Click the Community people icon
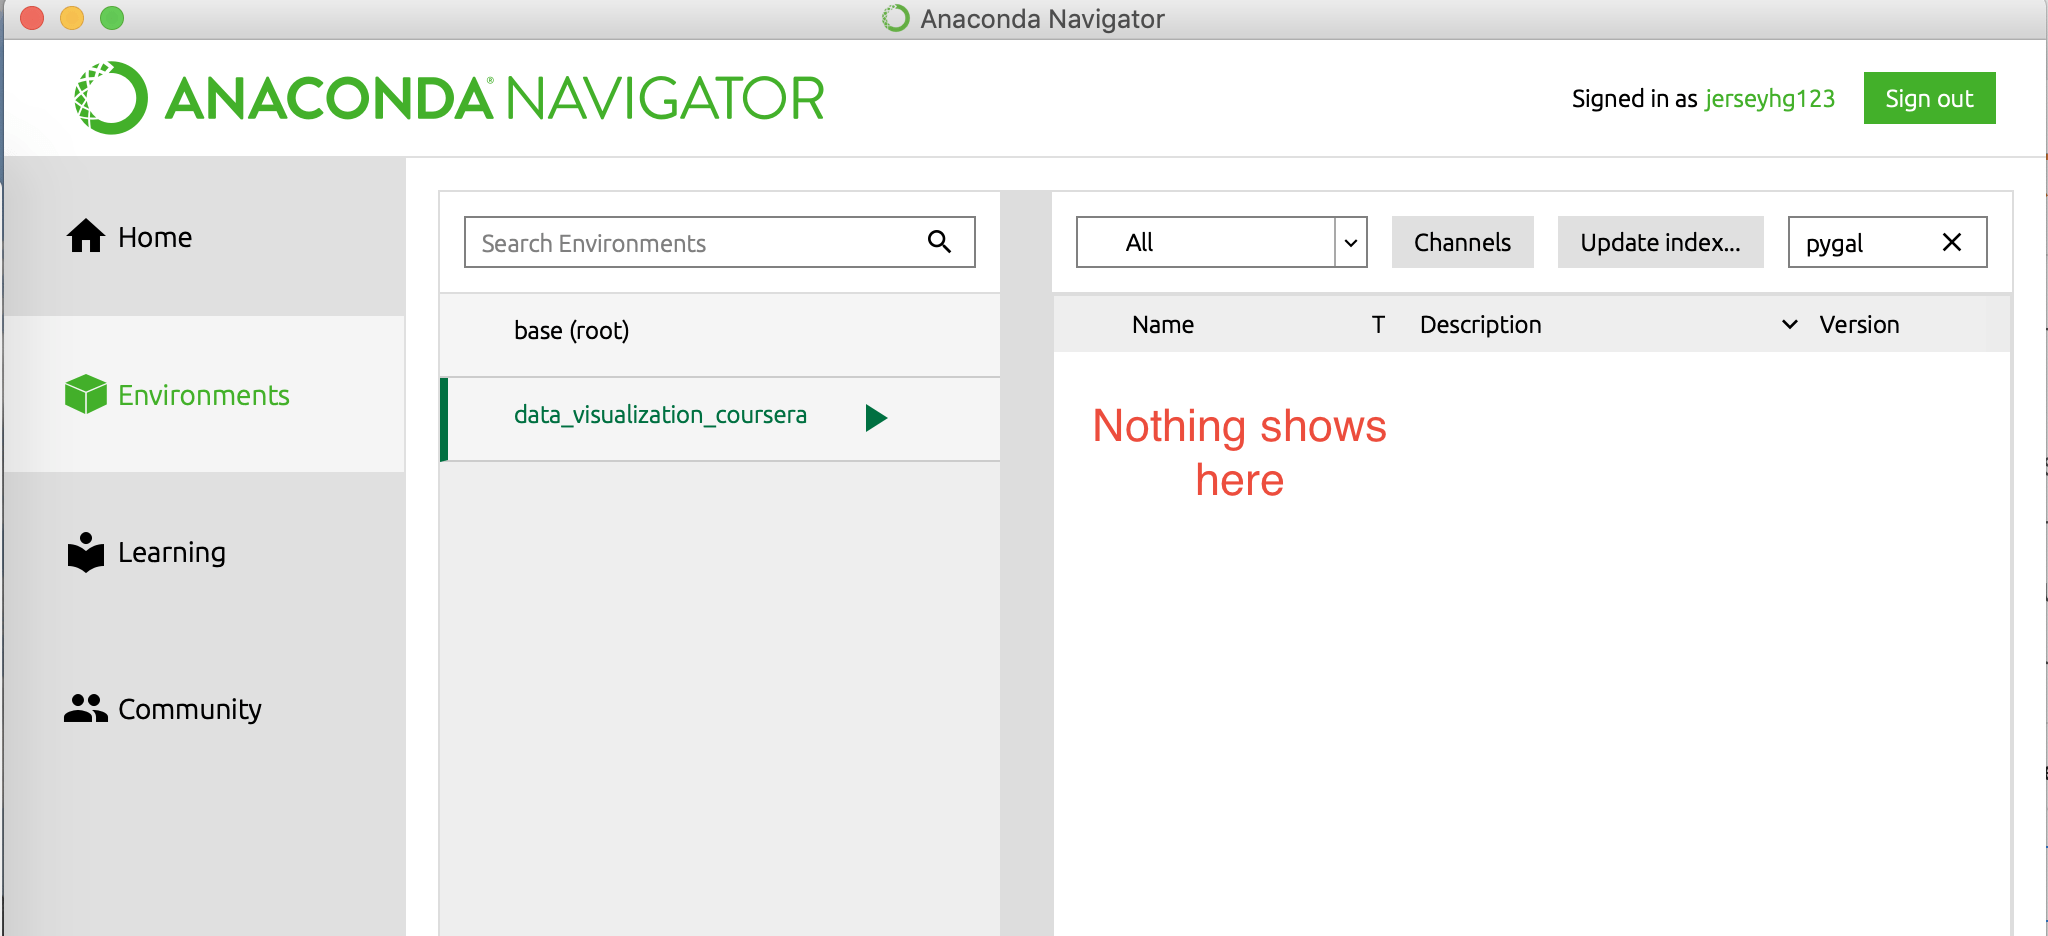The height and width of the screenshot is (936, 2048). 86,708
